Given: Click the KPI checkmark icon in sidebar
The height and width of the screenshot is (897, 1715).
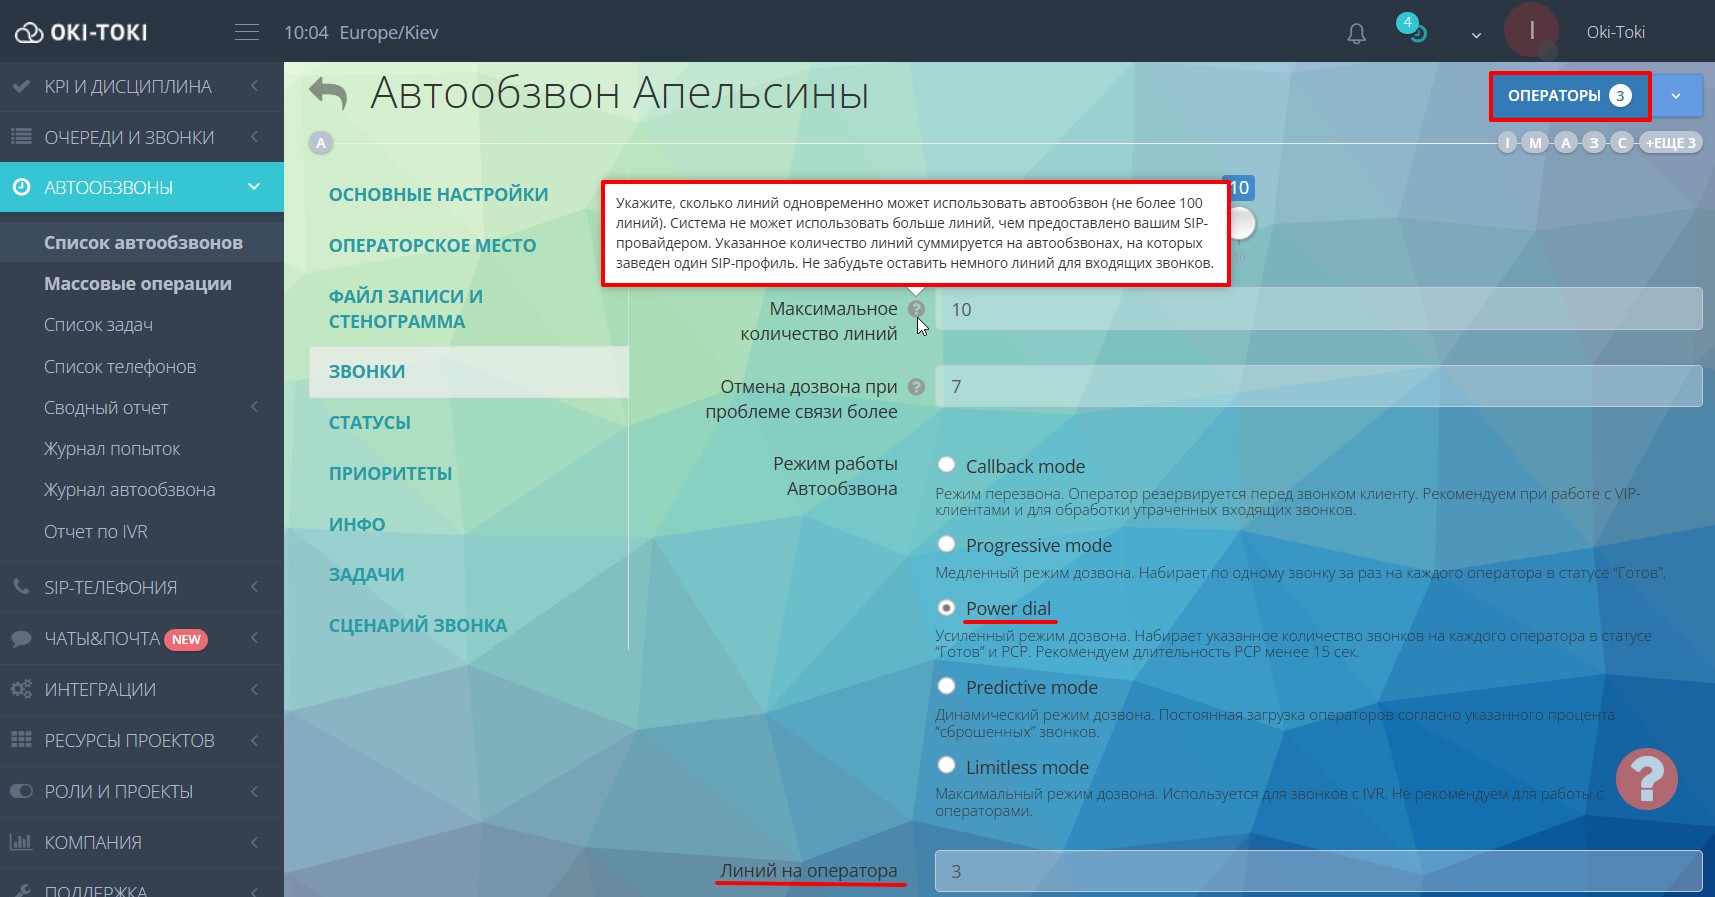Looking at the screenshot, I should pos(21,87).
